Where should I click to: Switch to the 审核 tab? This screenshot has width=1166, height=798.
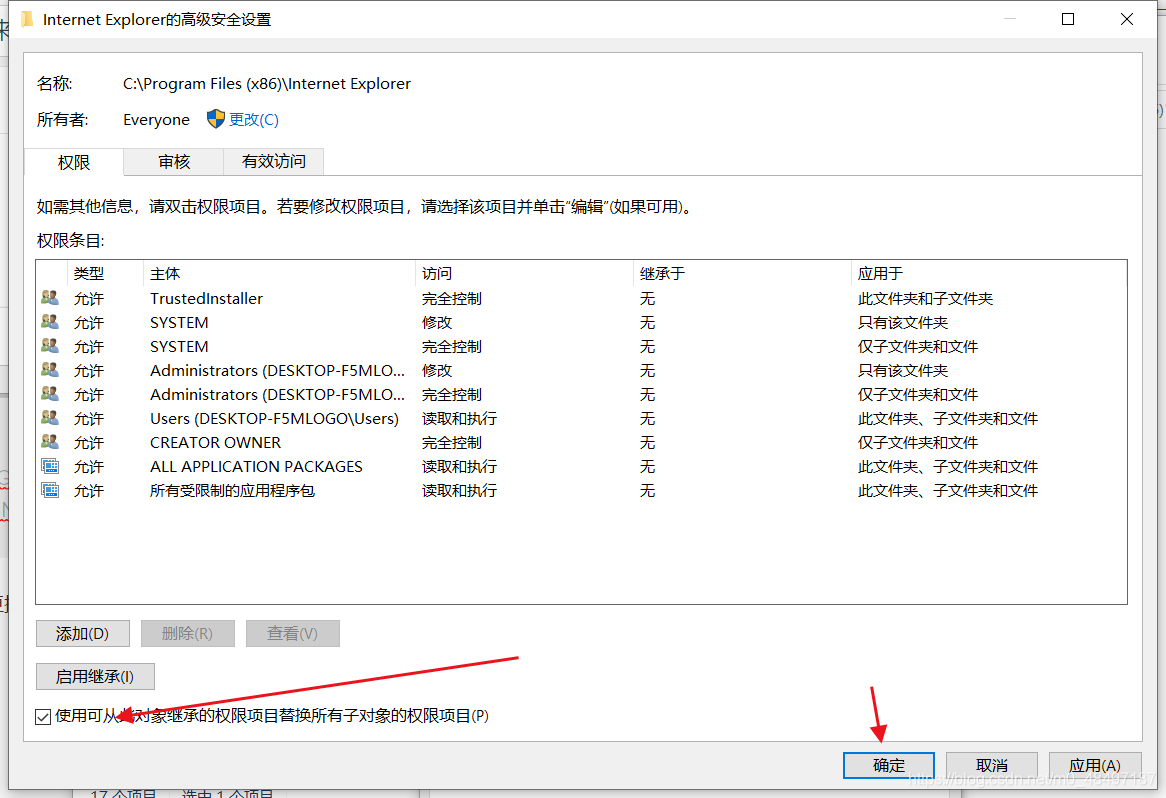click(174, 161)
